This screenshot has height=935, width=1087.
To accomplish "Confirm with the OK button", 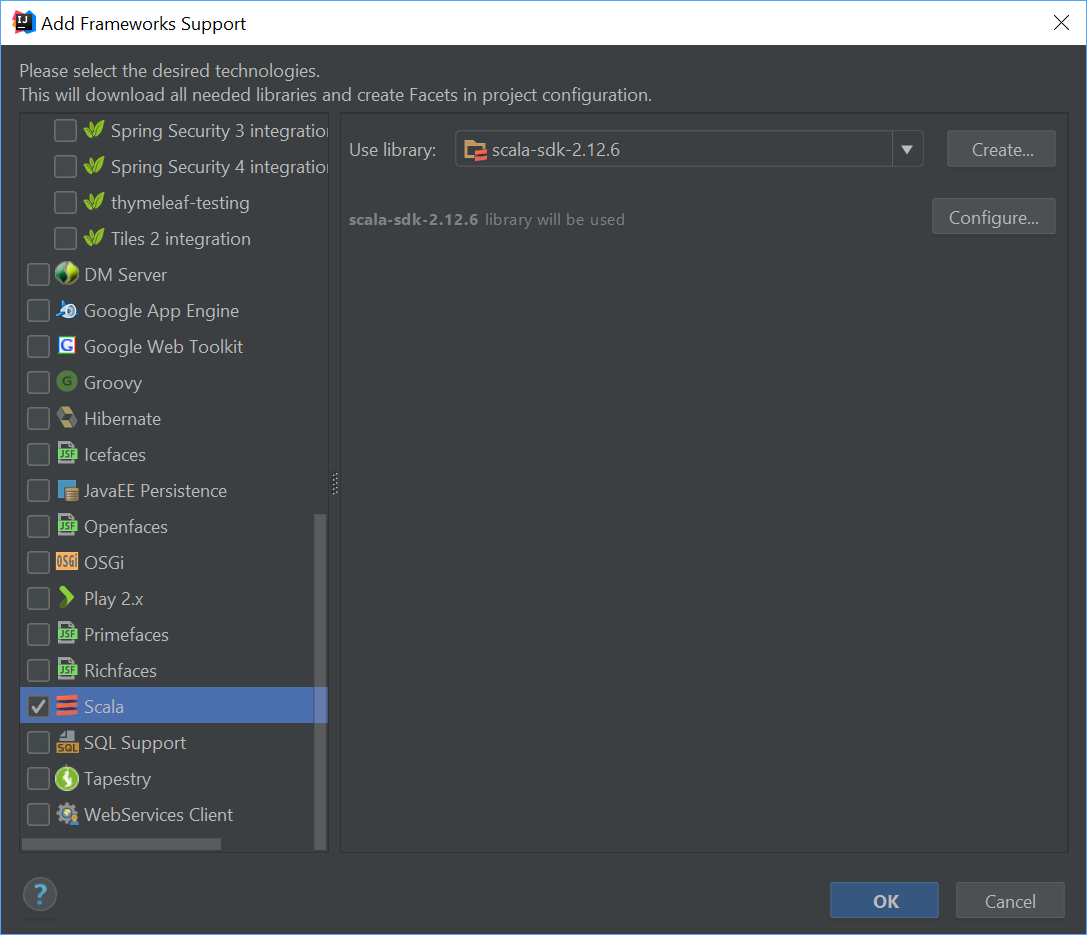I will [885, 900].
